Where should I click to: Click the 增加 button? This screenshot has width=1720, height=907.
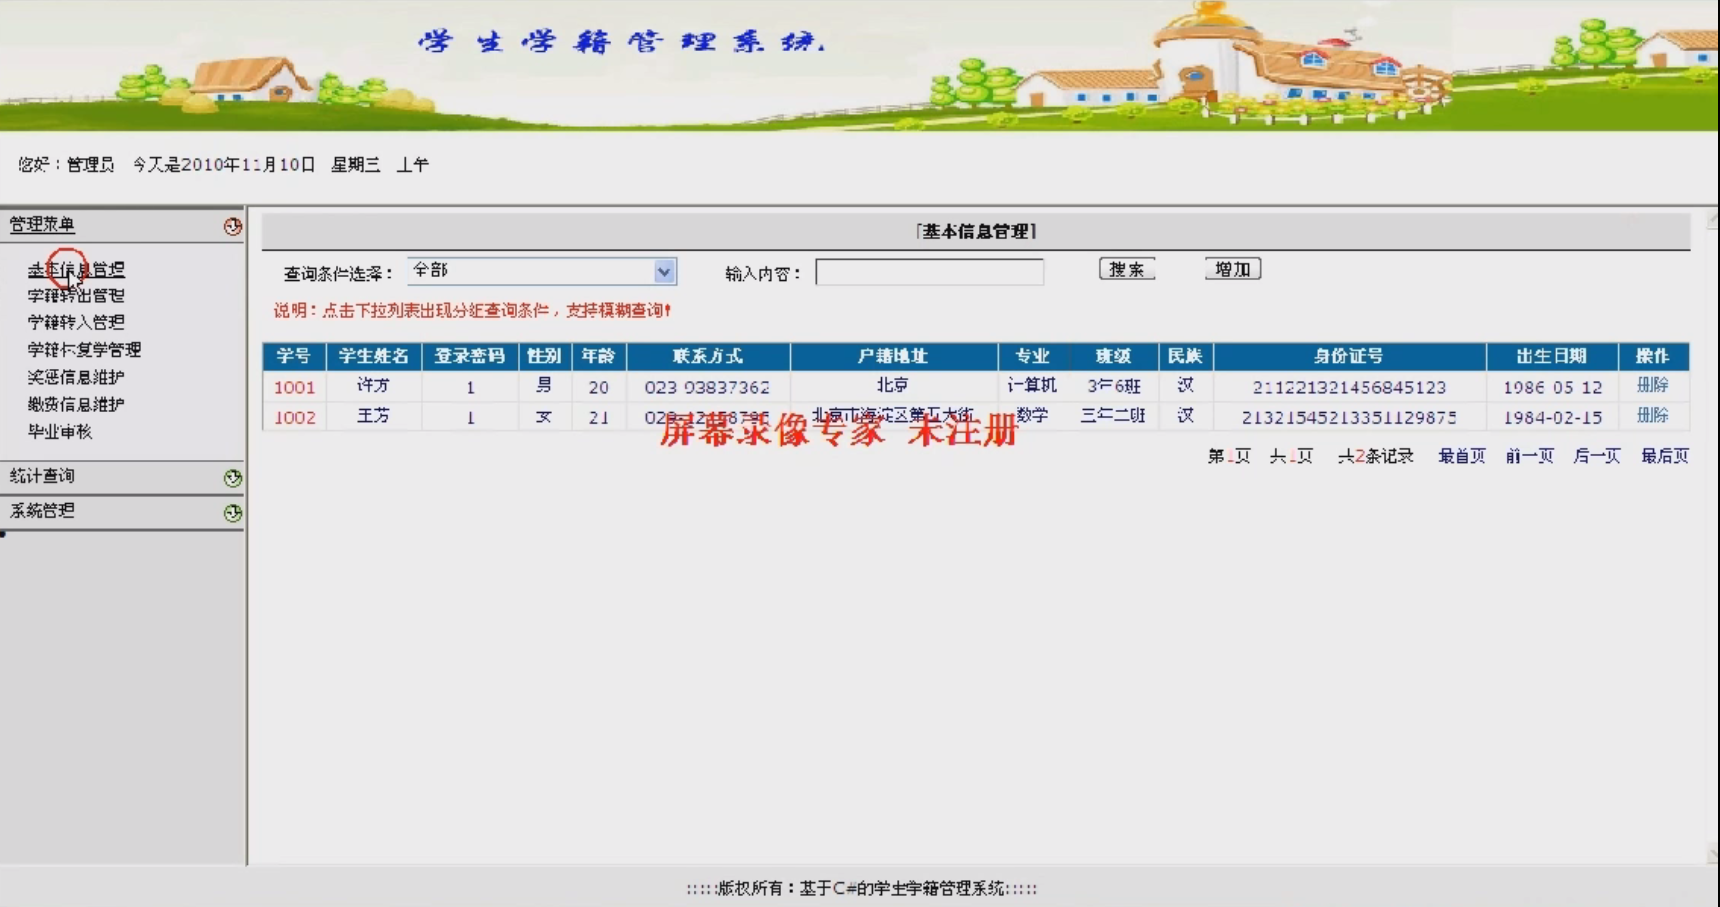[x=1233, y=269]
